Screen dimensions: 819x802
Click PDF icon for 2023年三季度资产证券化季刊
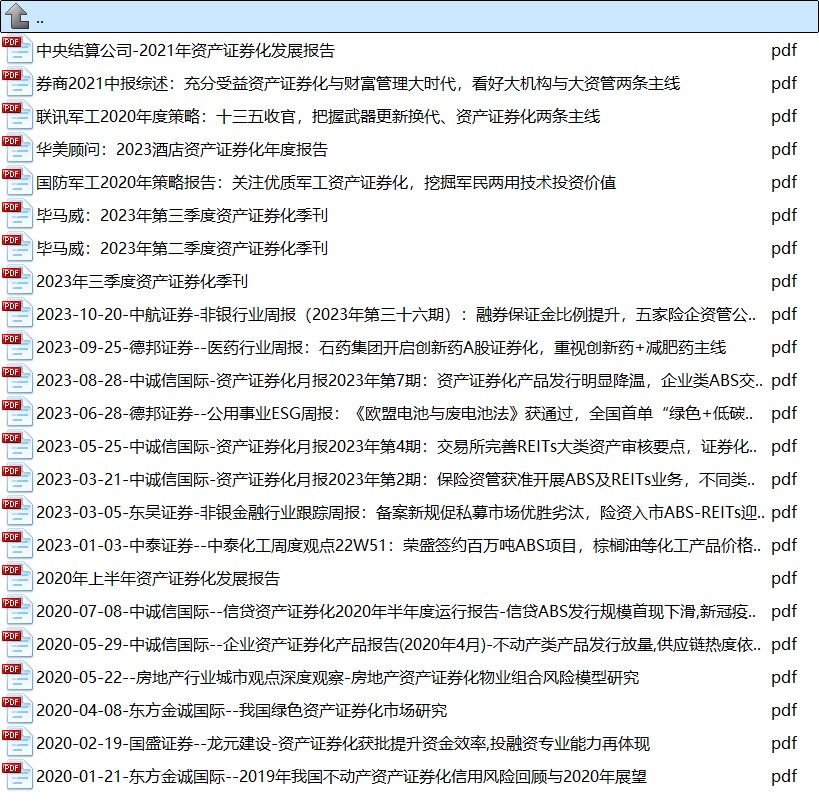[x=17, y=281]
